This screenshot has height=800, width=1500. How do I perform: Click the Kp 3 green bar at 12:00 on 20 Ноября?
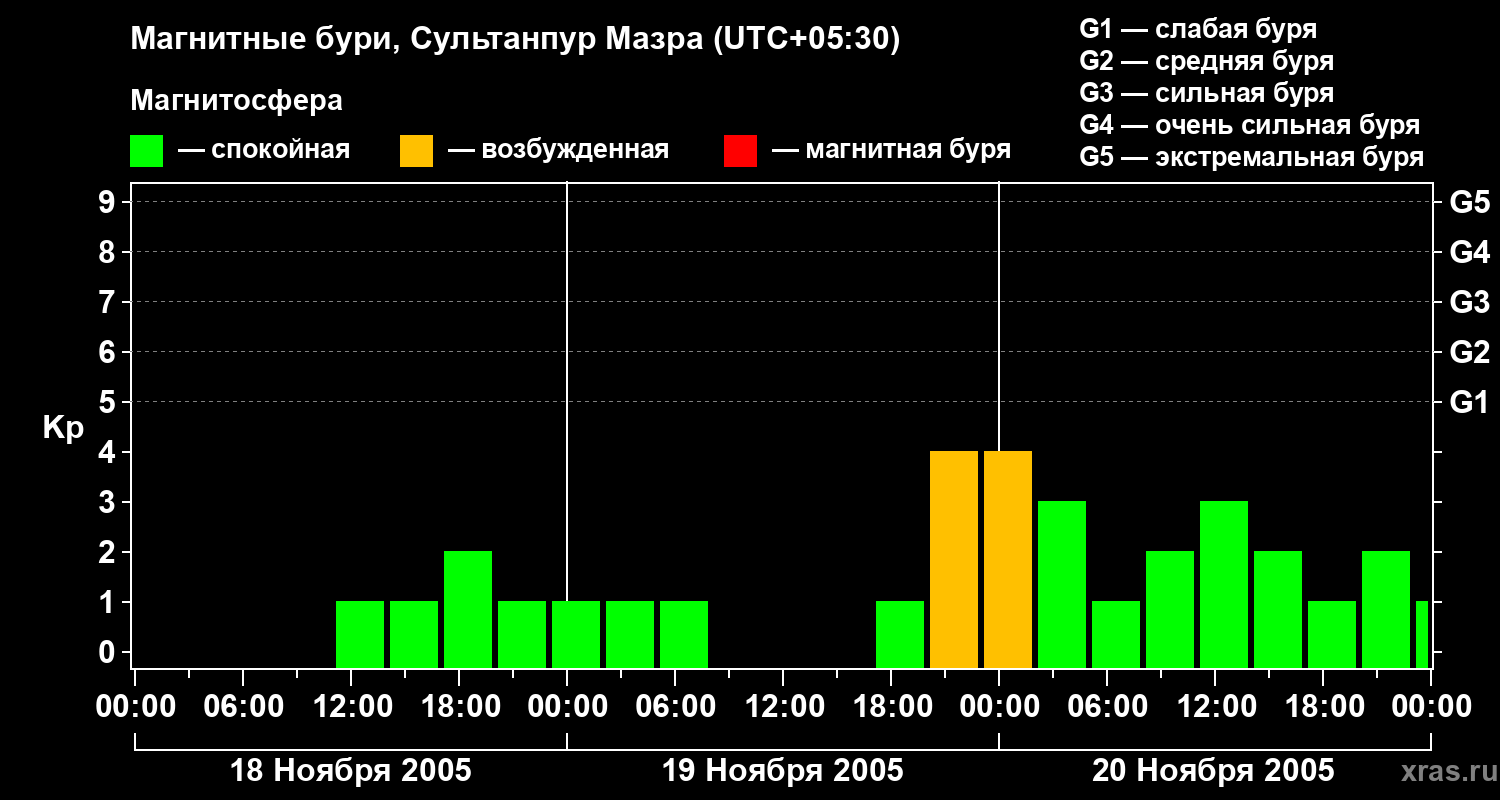[x=1224, y=585]
